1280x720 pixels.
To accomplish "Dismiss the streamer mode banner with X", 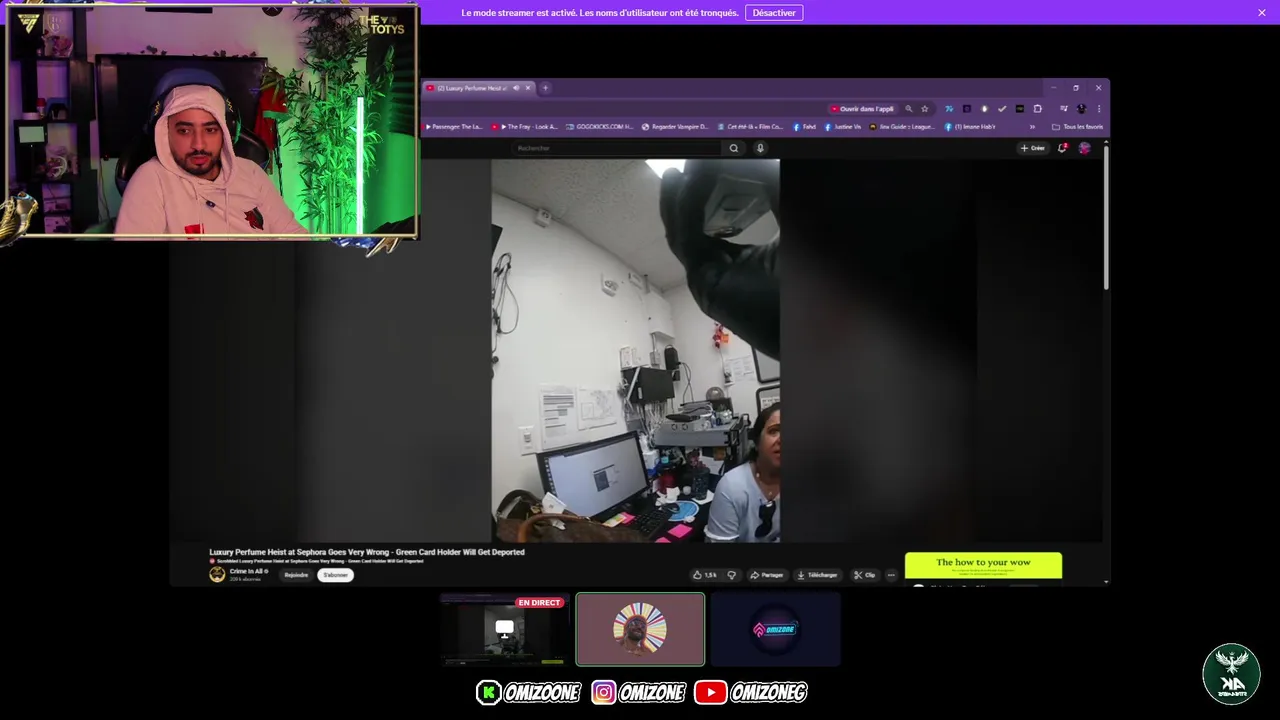I will point(1262,13).
